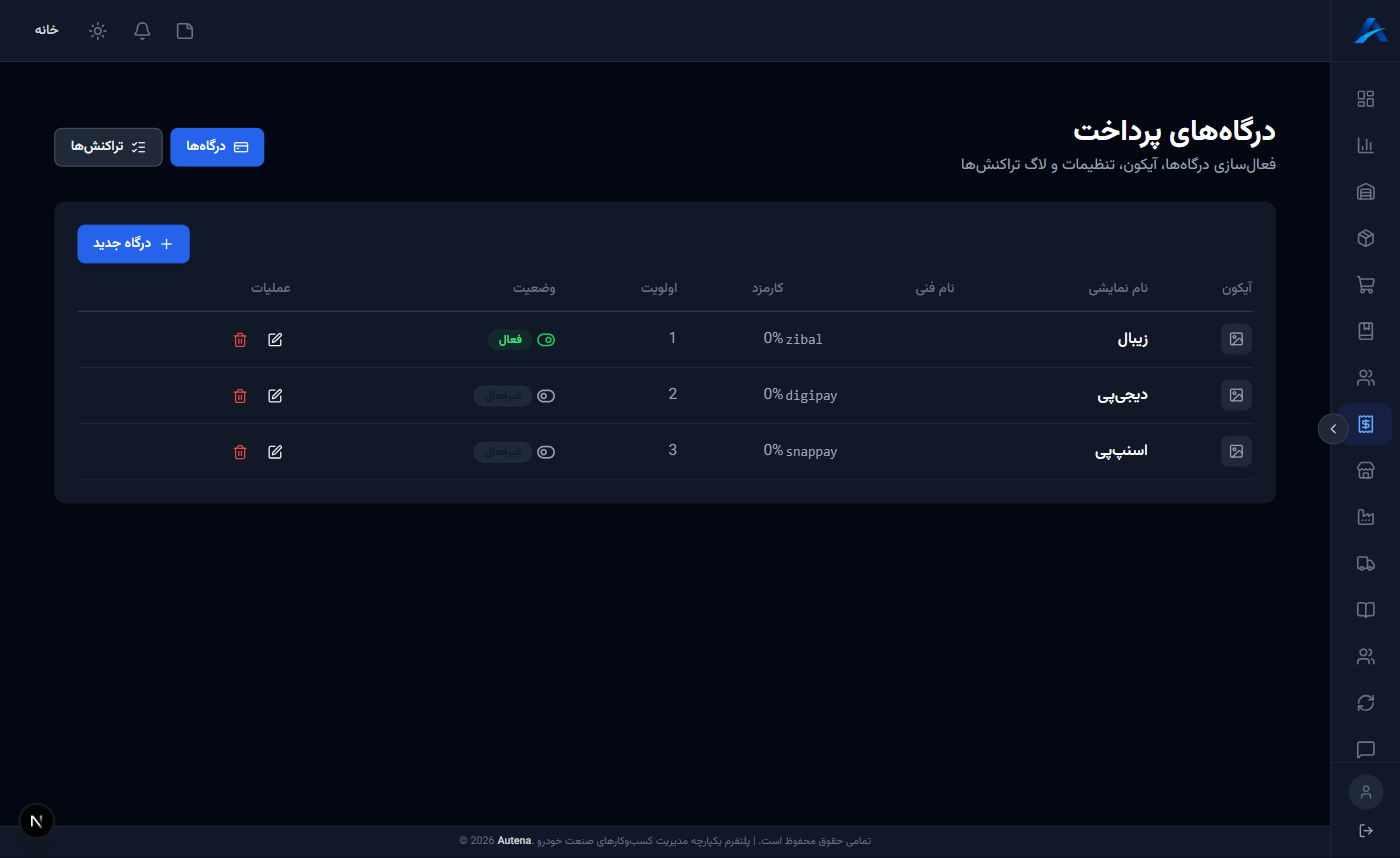
Task: Click the technical name zibal
Action: point(804,340)
